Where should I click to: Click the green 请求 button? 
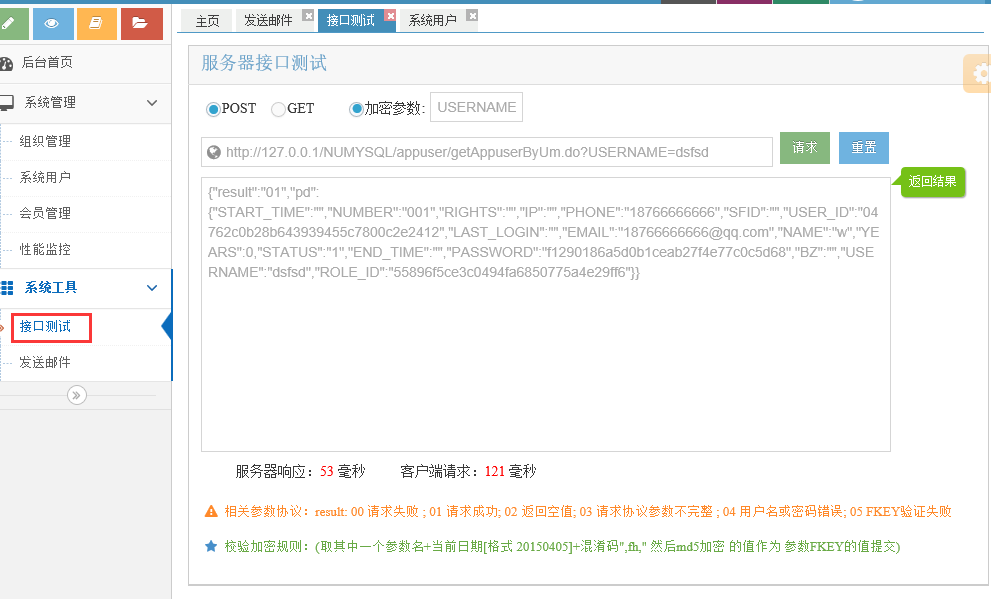point(805,148)
